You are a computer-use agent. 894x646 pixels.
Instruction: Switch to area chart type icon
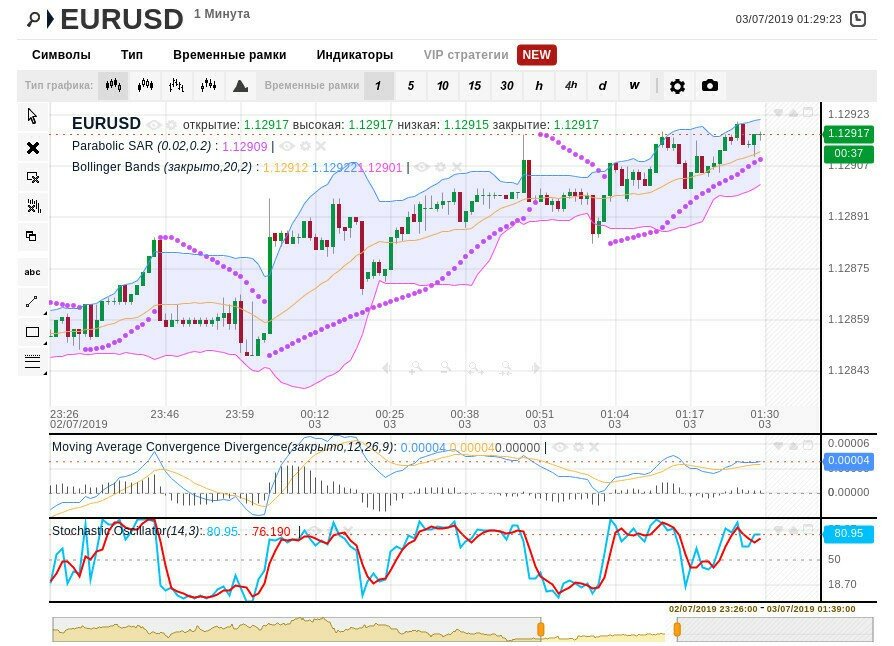(240, 86)
